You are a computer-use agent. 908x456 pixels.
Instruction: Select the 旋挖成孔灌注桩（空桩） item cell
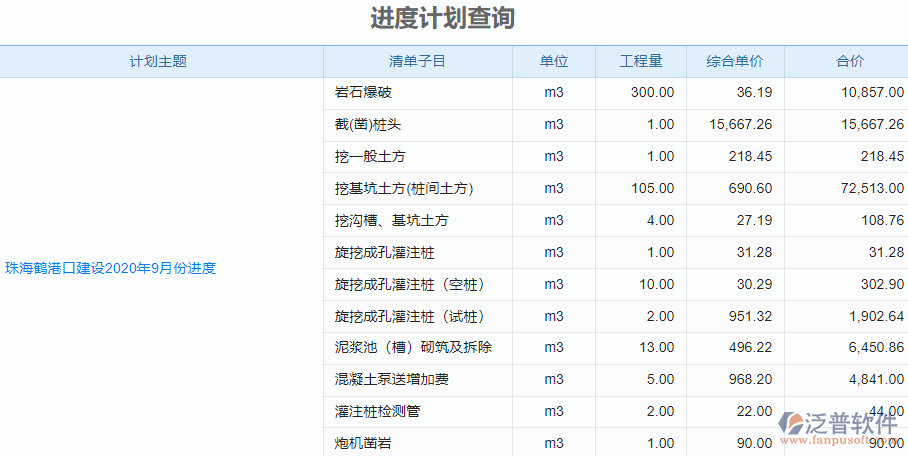click(x=418, y=284)
